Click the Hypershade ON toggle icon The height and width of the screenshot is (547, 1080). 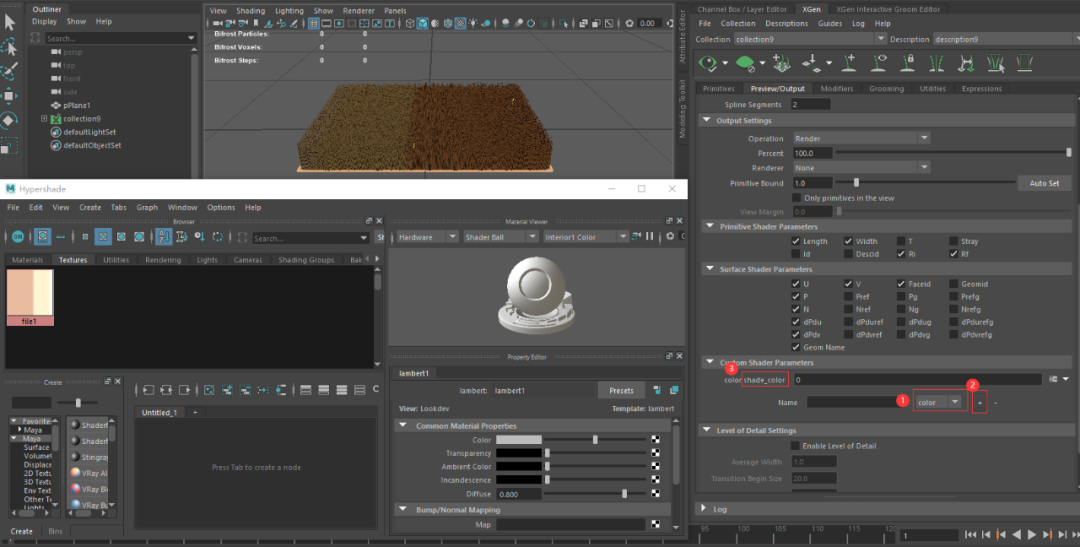click(x=18, y=237)
